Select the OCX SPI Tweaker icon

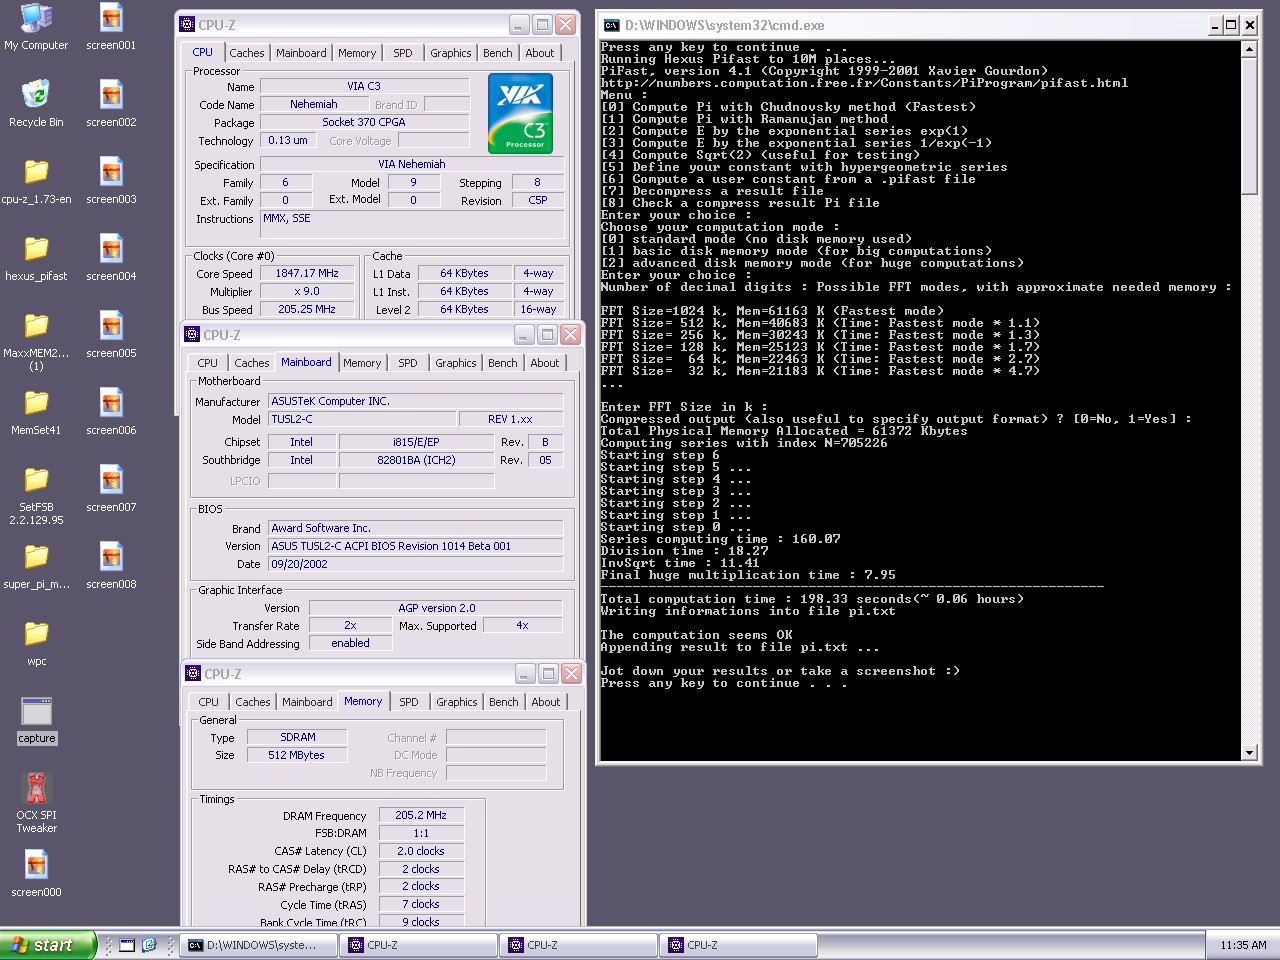point(36,788)
